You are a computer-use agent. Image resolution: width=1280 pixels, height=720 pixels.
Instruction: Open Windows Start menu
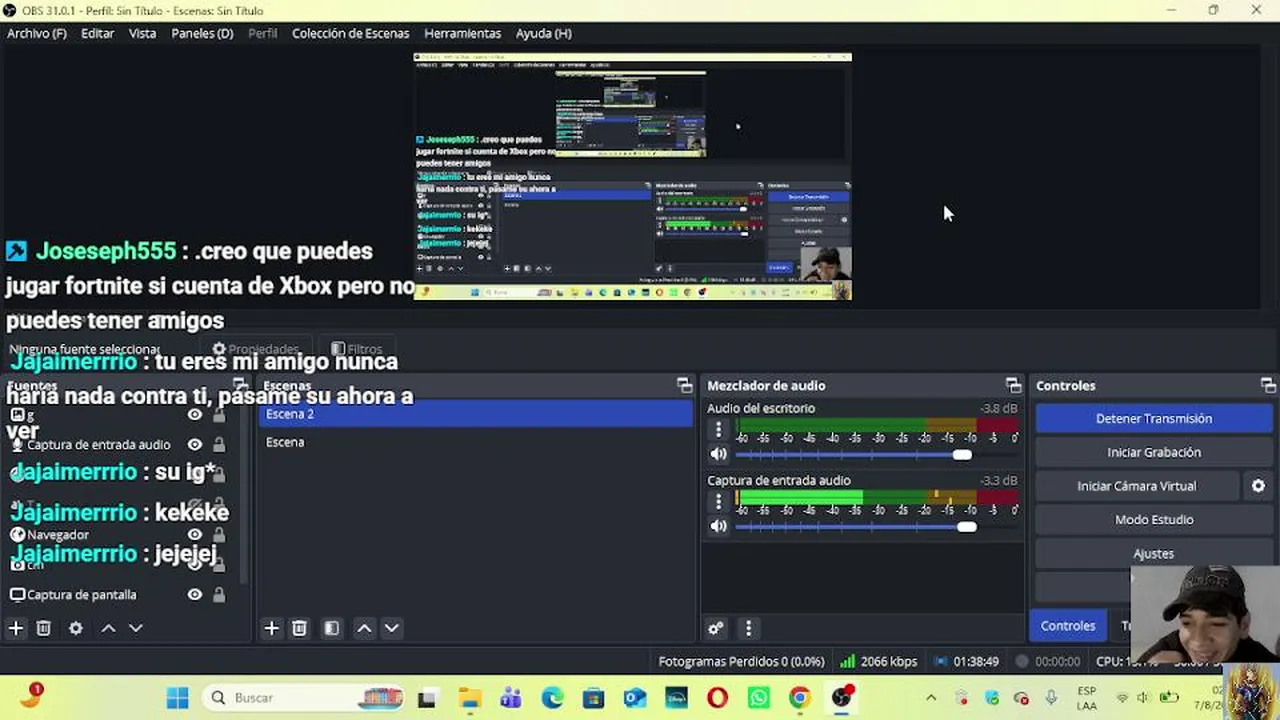[178, 698]
